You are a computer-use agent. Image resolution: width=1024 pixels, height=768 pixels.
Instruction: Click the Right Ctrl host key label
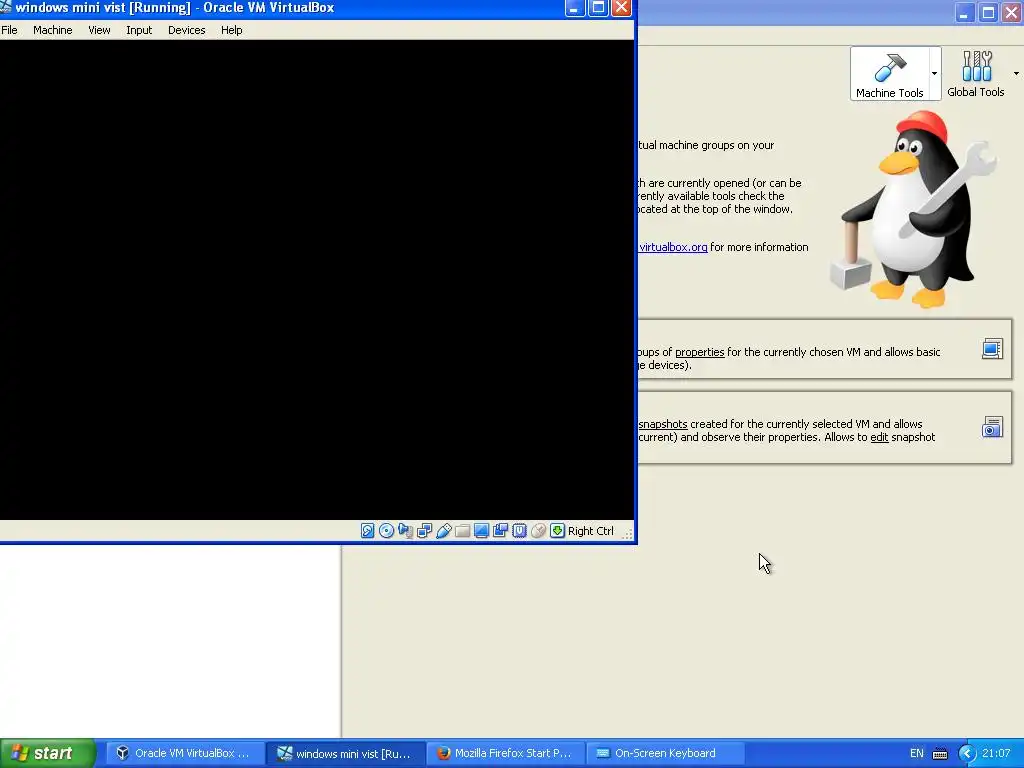tap(591, 531)
